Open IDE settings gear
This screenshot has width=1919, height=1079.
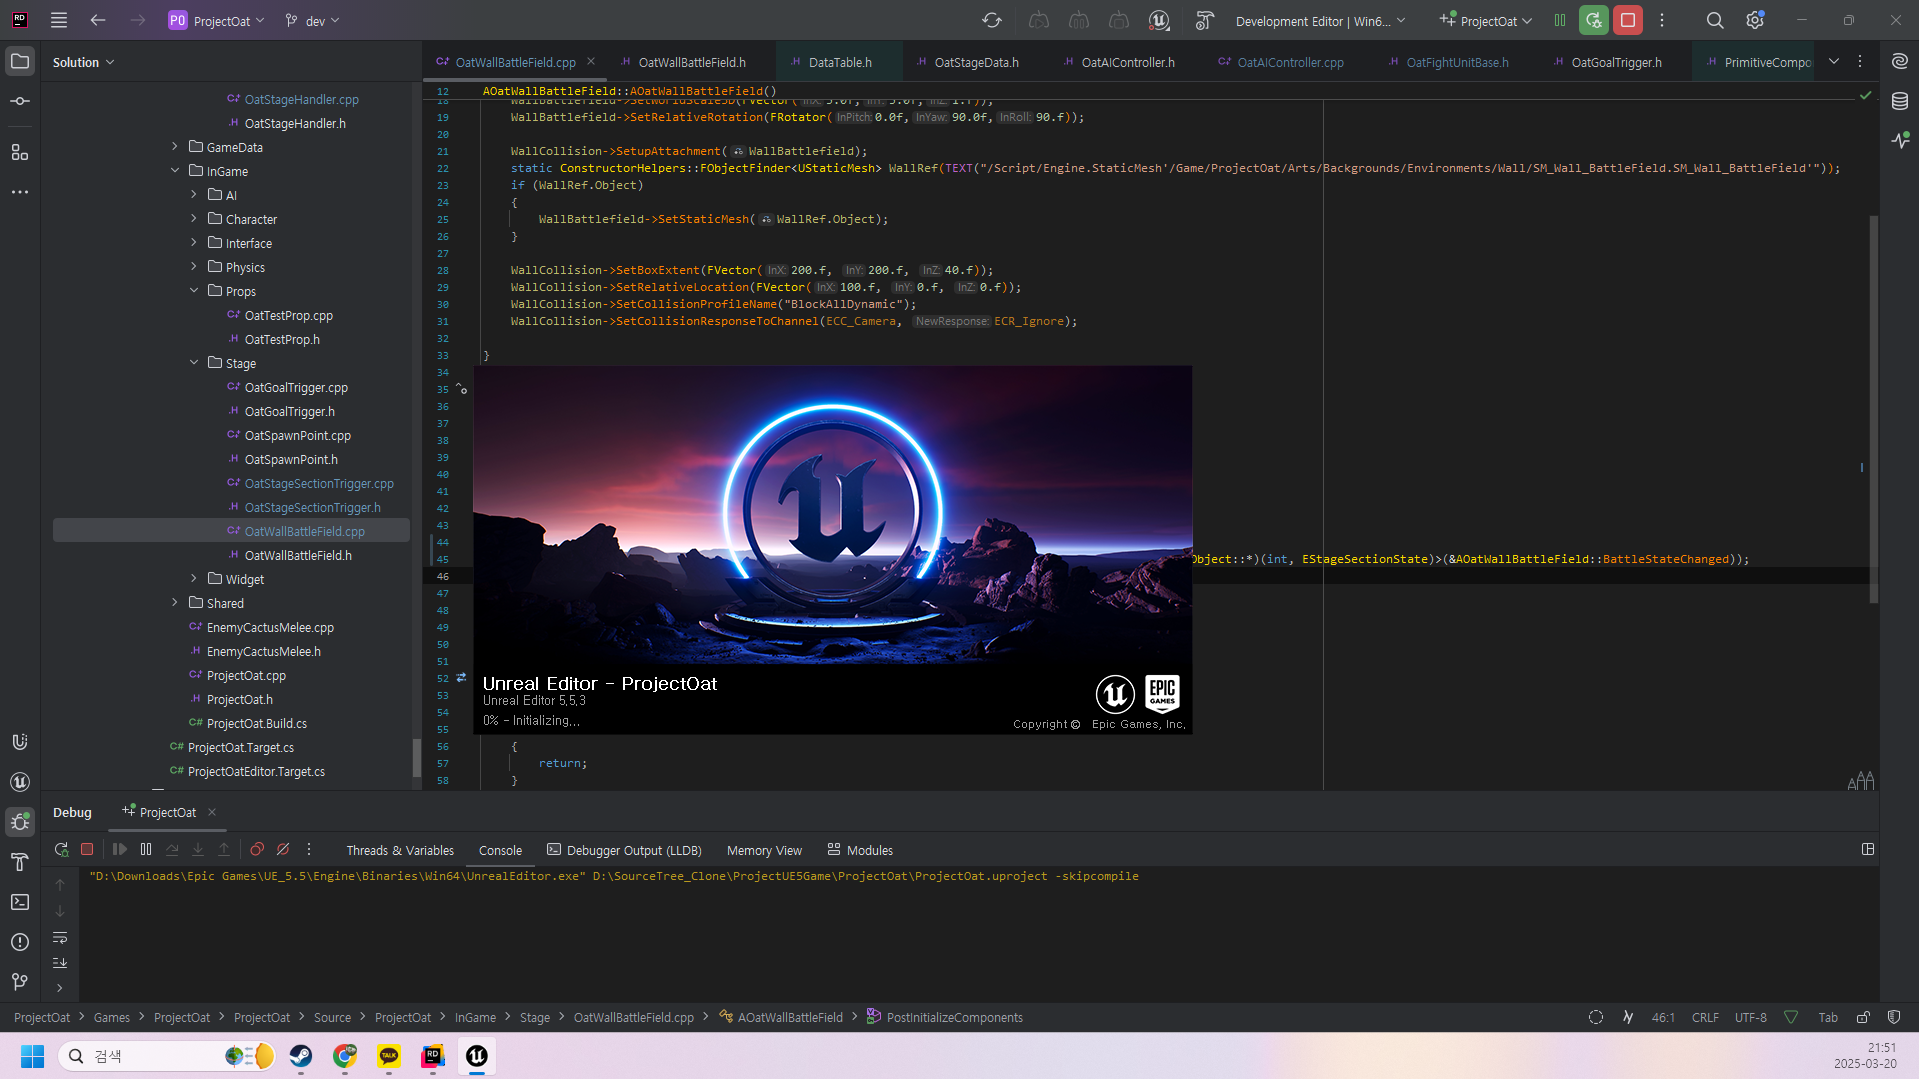pos(1755,20)
